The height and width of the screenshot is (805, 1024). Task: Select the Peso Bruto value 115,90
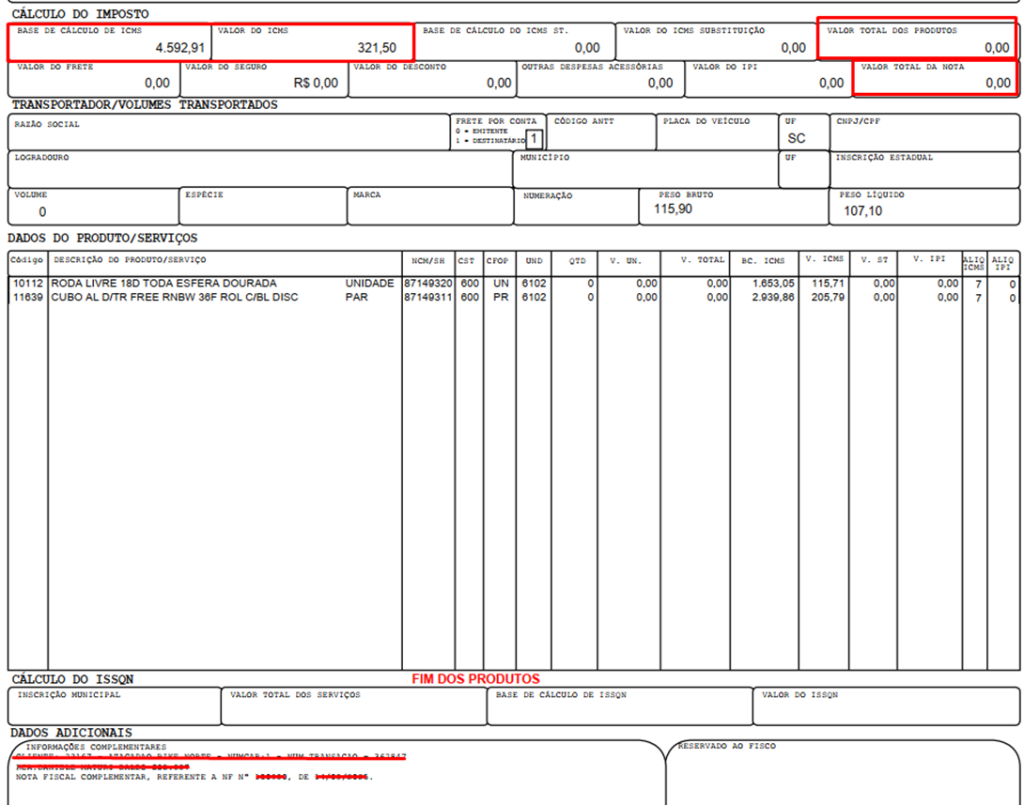[673, 209]
